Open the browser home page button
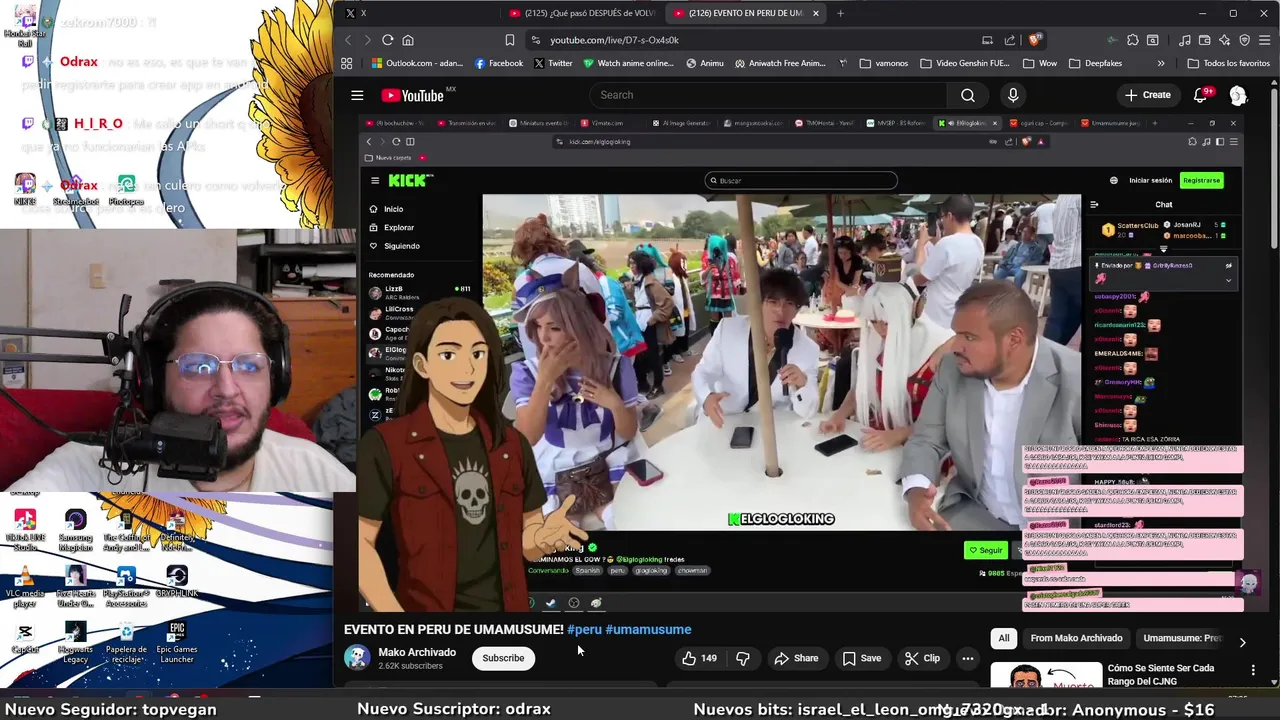 408,40
